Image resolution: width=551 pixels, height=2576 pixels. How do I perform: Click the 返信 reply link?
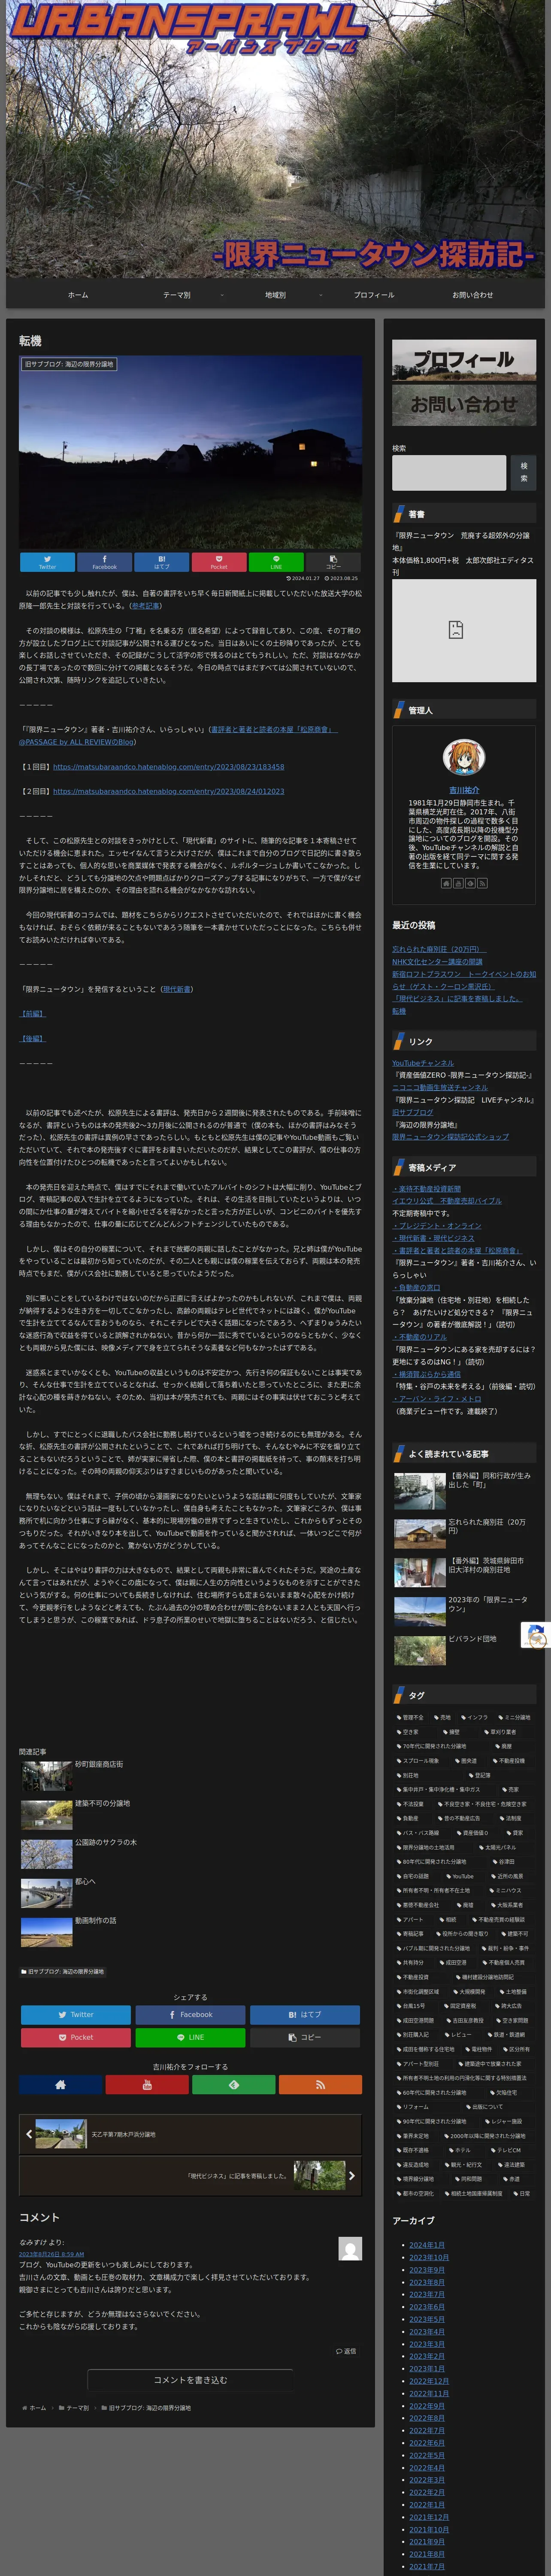[x=346, y=2351]
